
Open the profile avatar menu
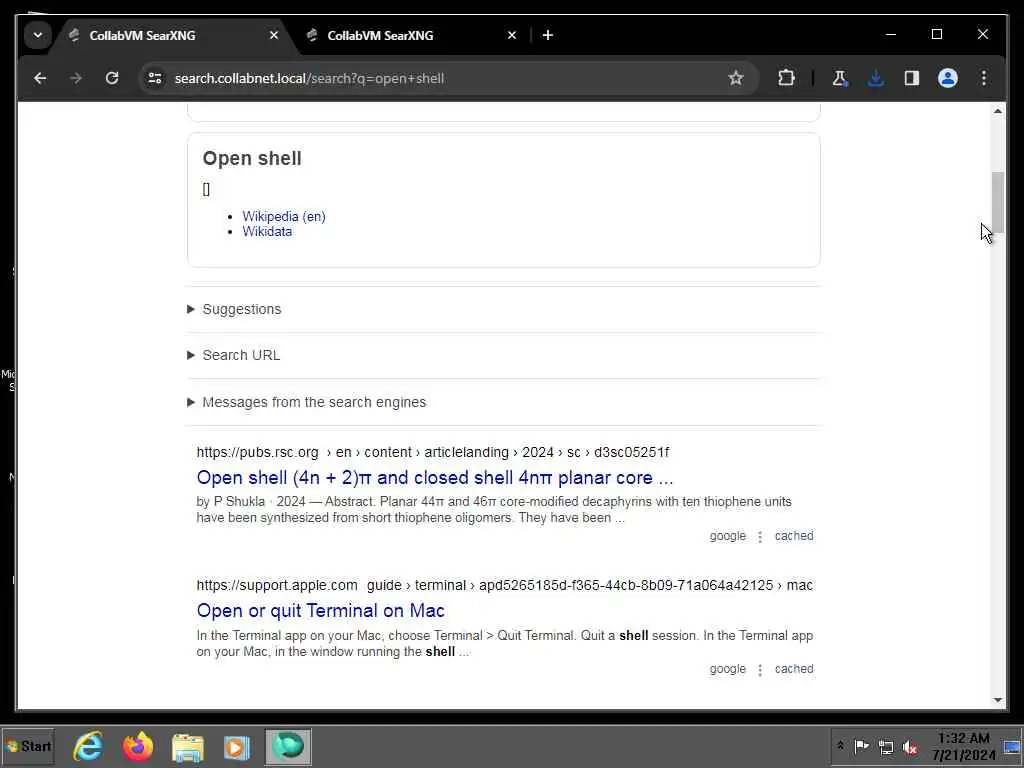tap(948, 78)
